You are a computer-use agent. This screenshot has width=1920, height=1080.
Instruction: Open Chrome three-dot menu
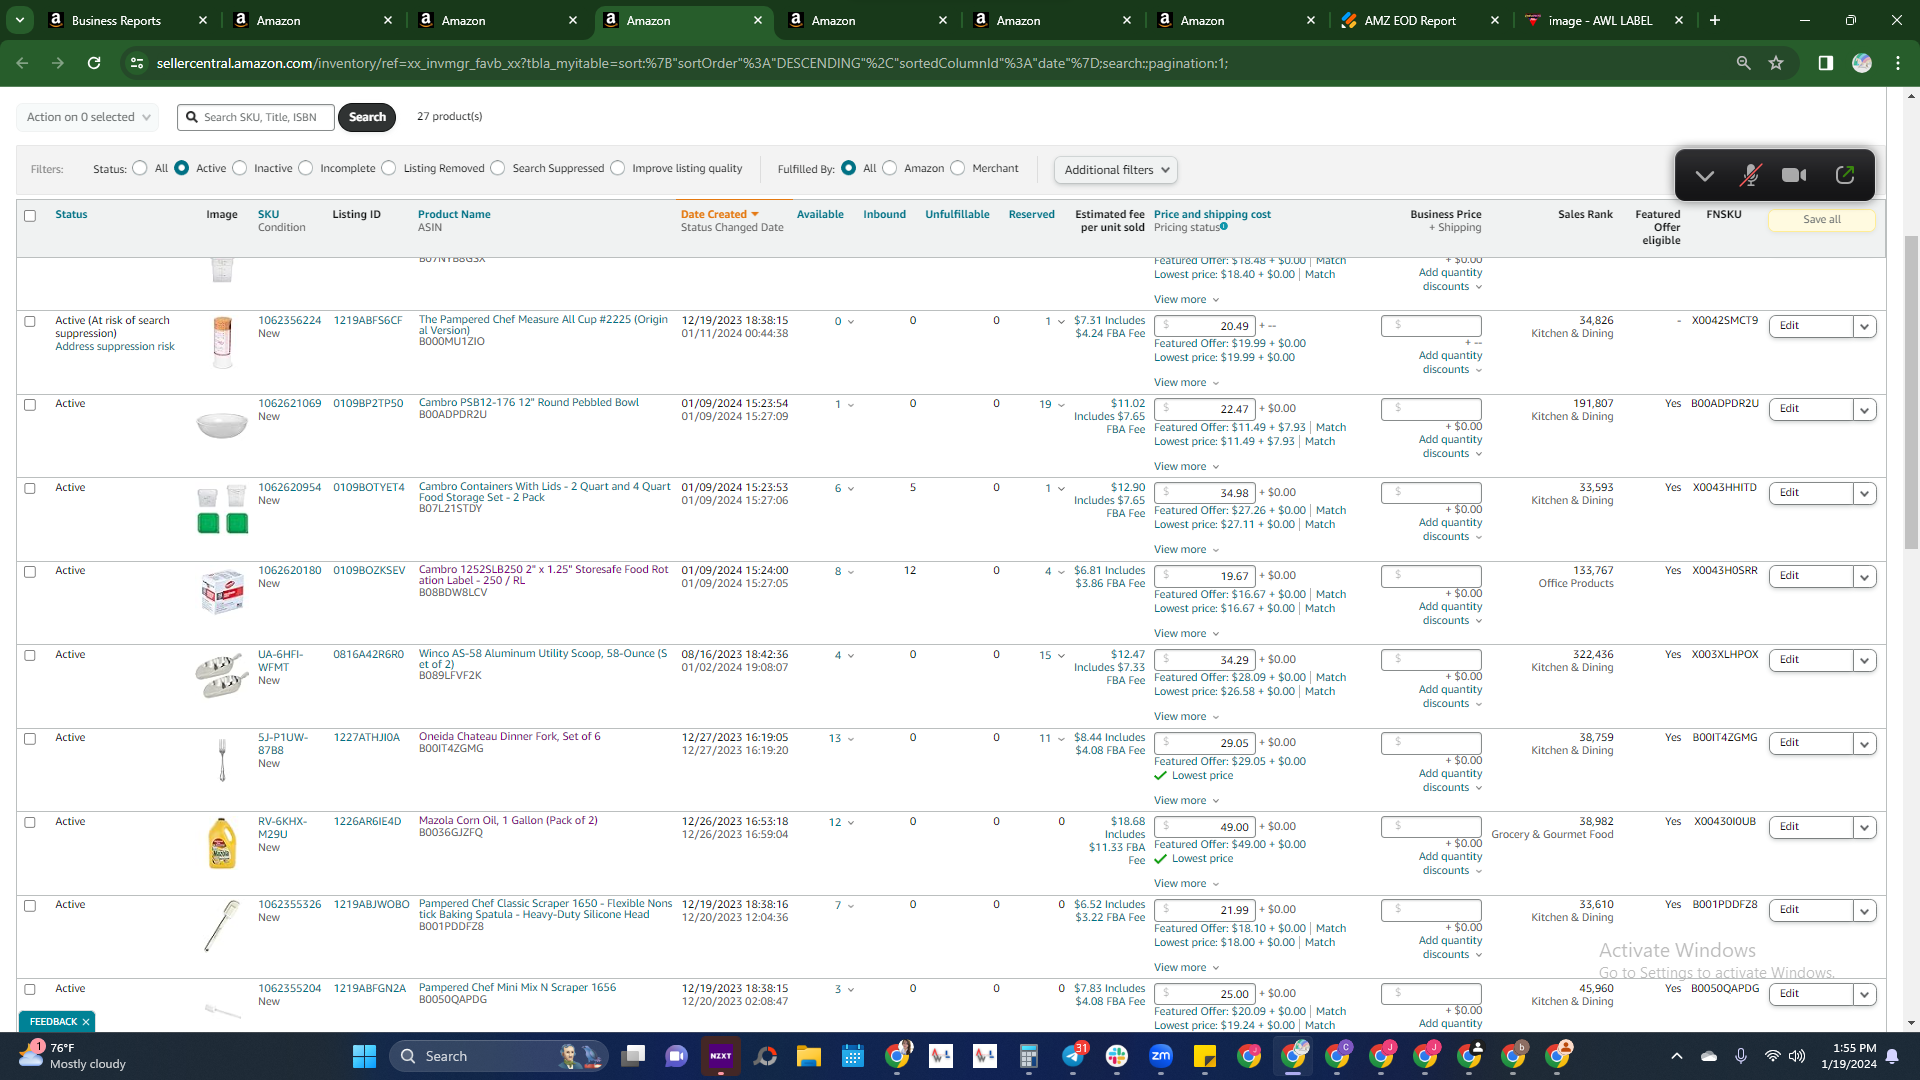1898,63
